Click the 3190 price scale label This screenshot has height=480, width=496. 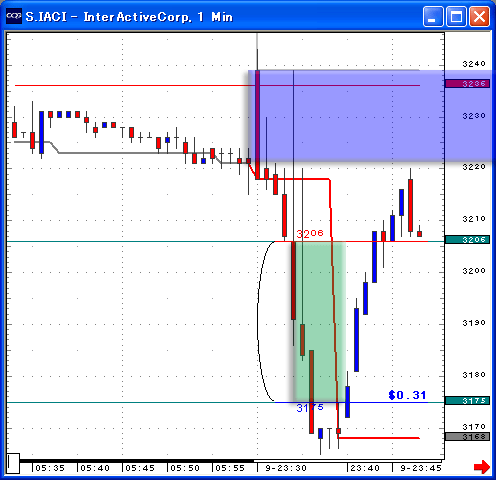(474, 323)
